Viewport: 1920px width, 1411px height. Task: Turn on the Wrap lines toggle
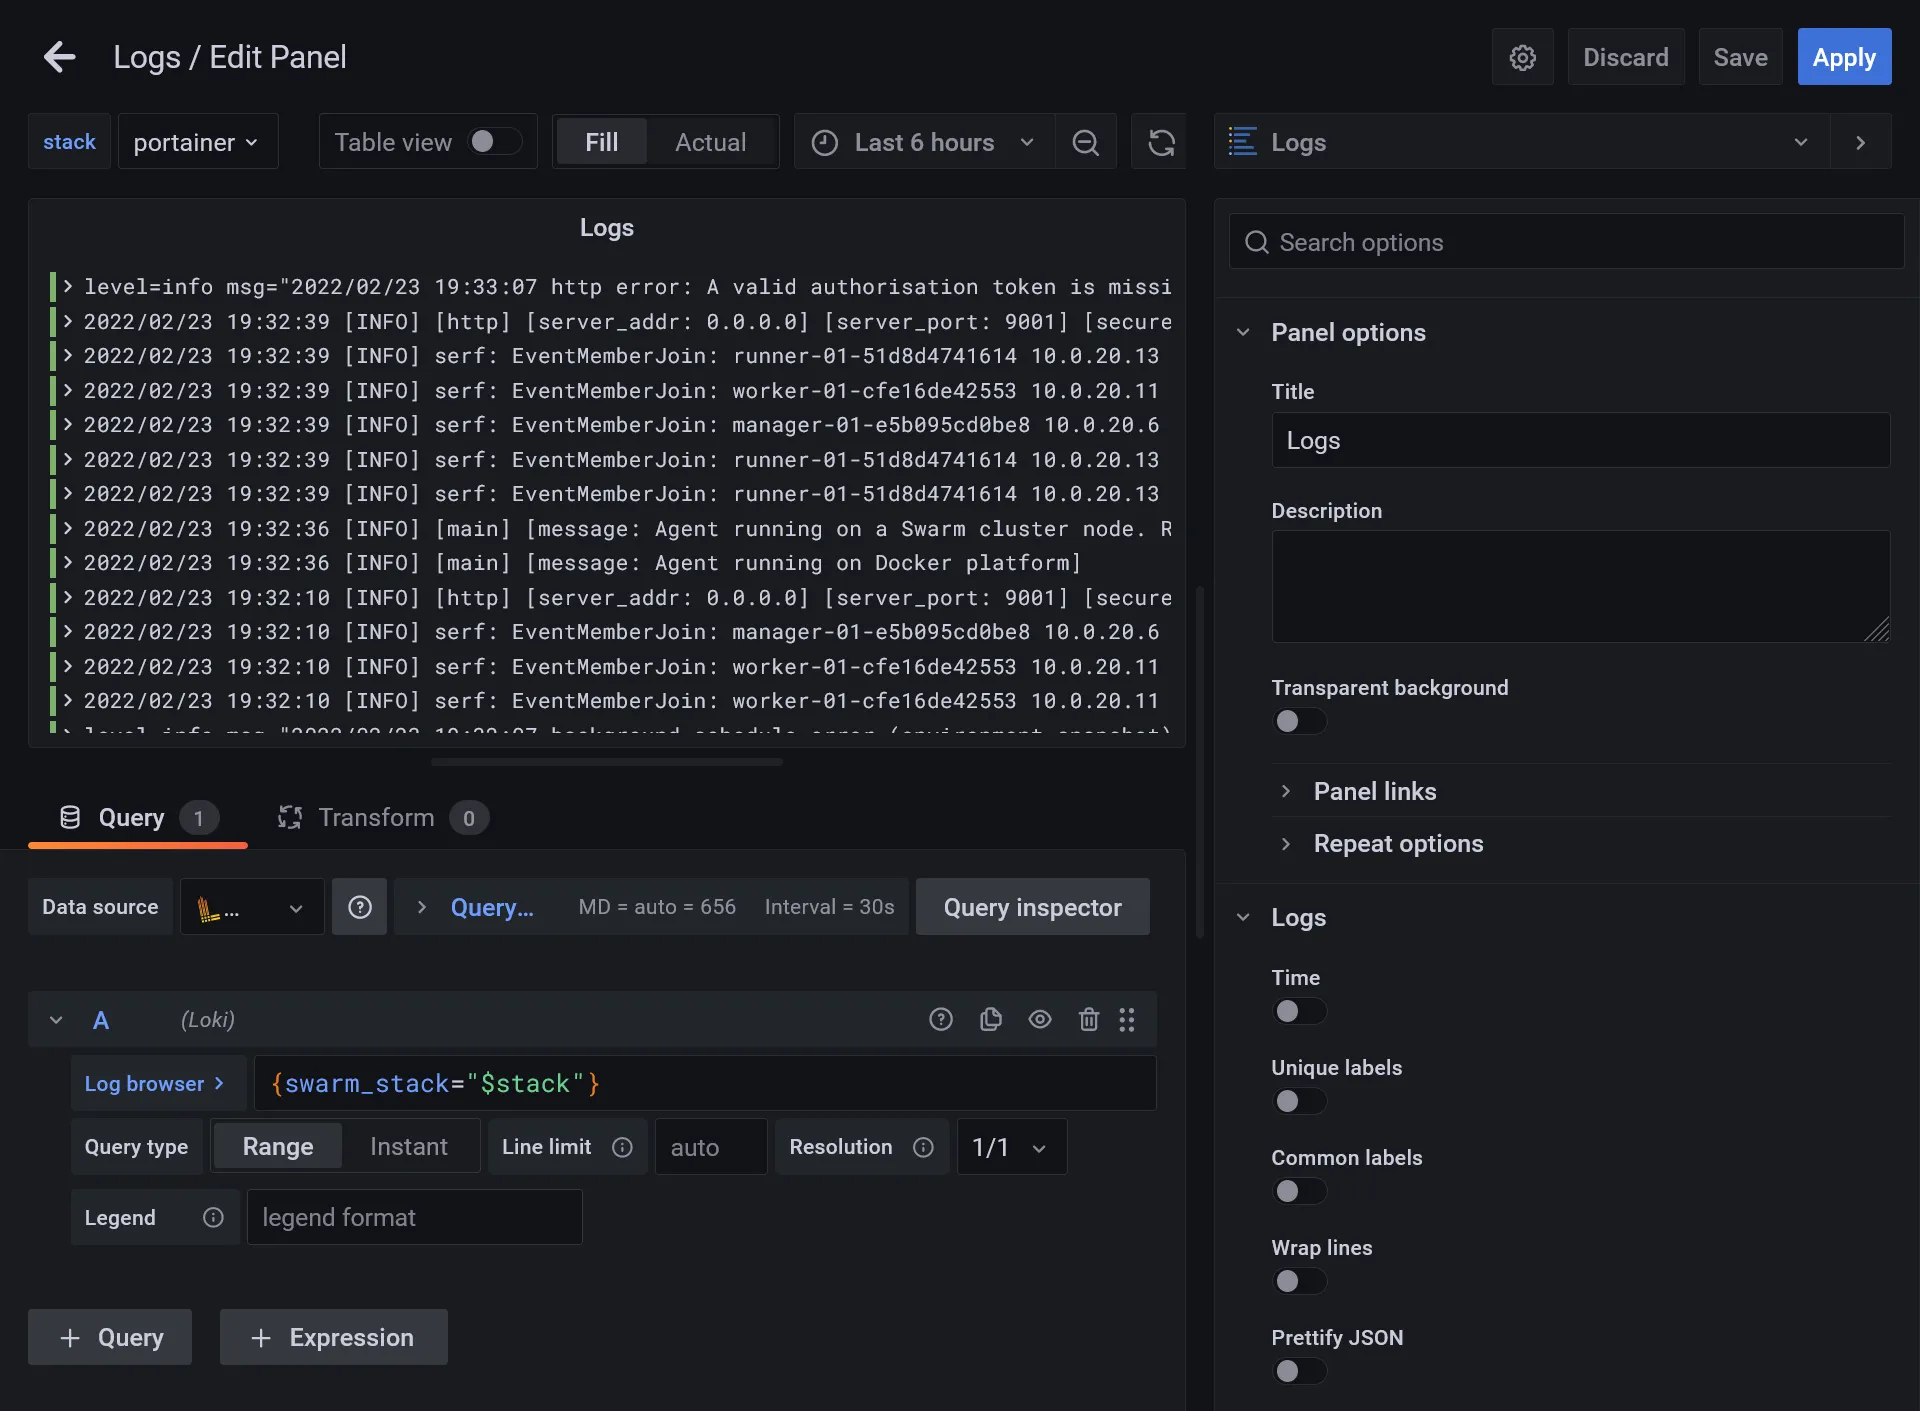(x=1299, y=1281)
